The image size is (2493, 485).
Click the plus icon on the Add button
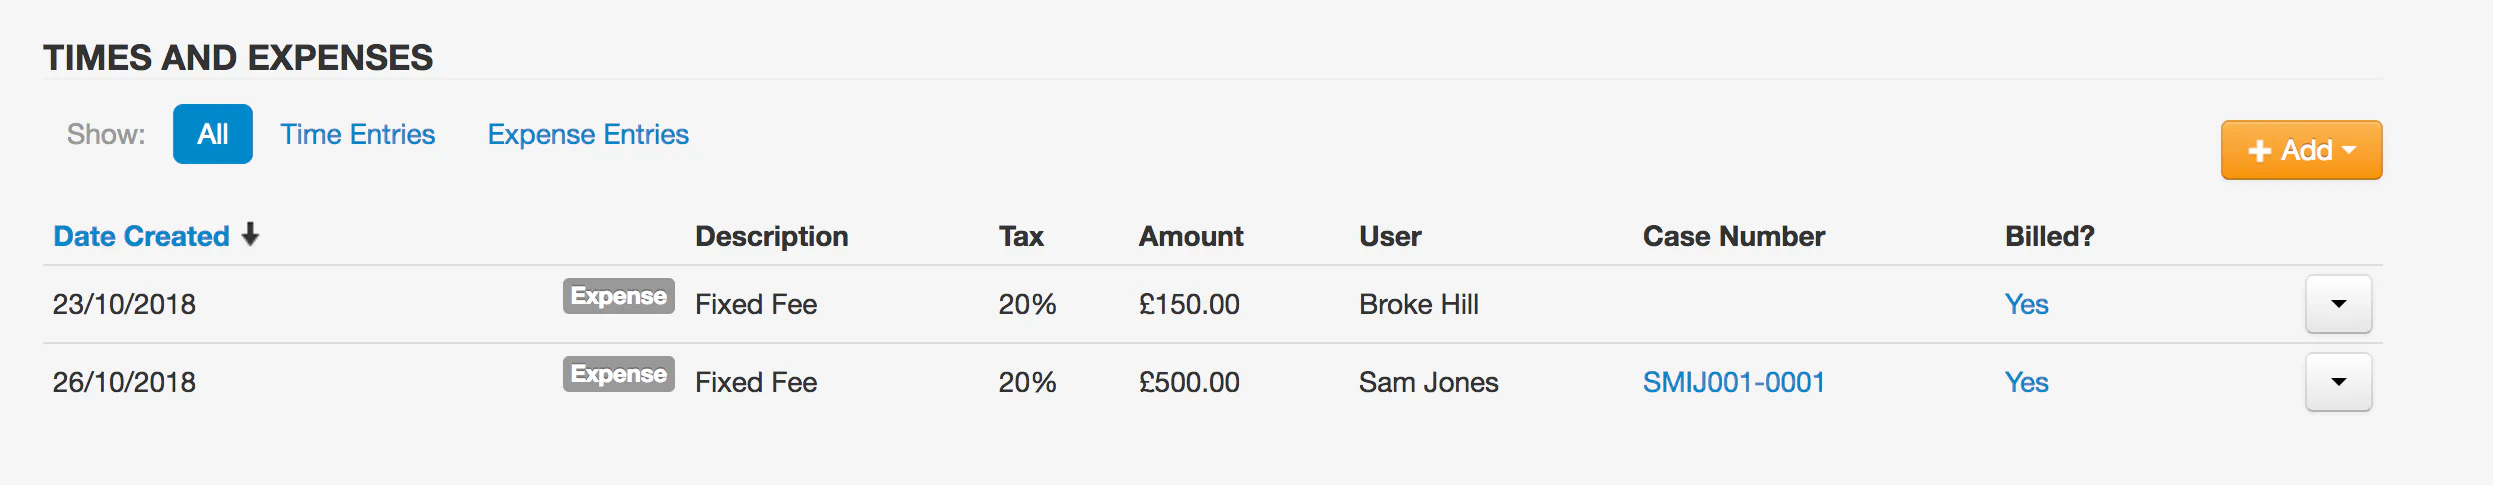2259,151
